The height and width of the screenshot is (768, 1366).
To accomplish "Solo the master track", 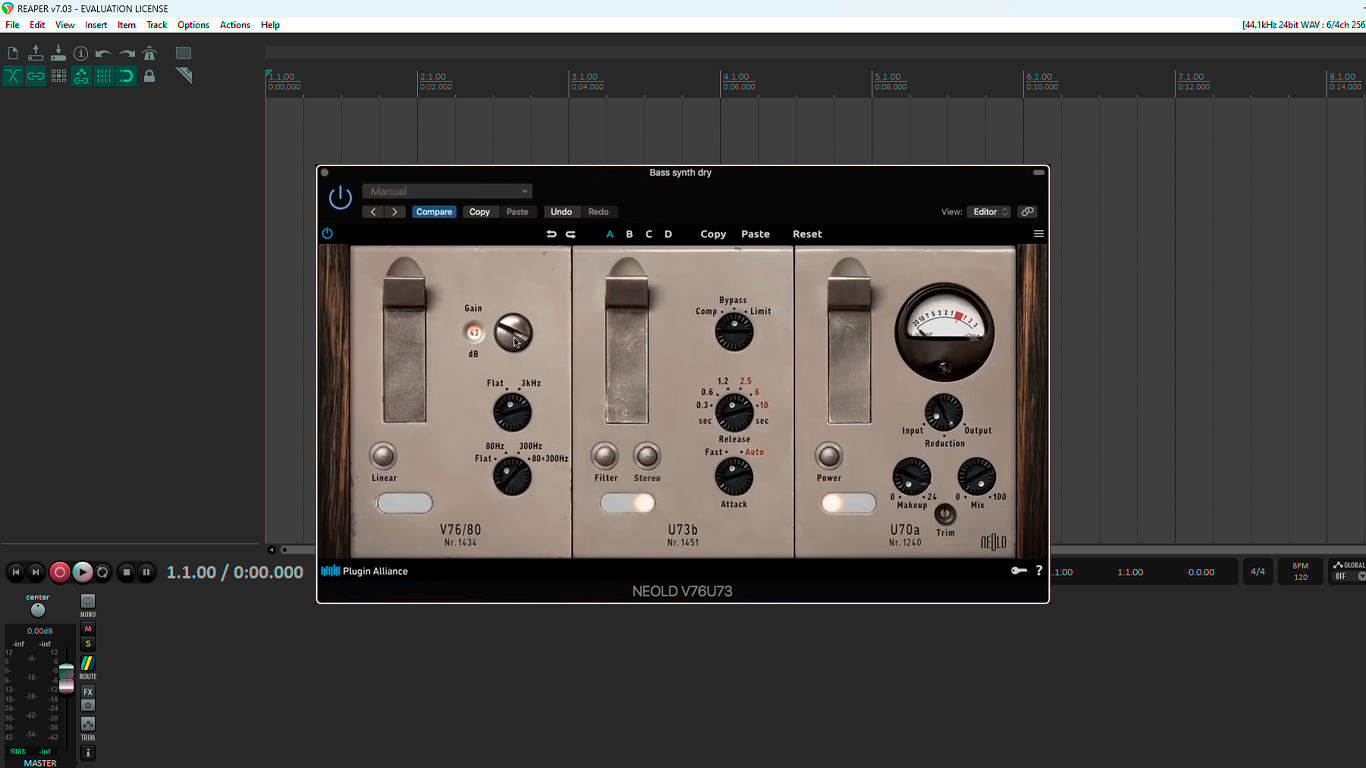I will pos(88,644).
